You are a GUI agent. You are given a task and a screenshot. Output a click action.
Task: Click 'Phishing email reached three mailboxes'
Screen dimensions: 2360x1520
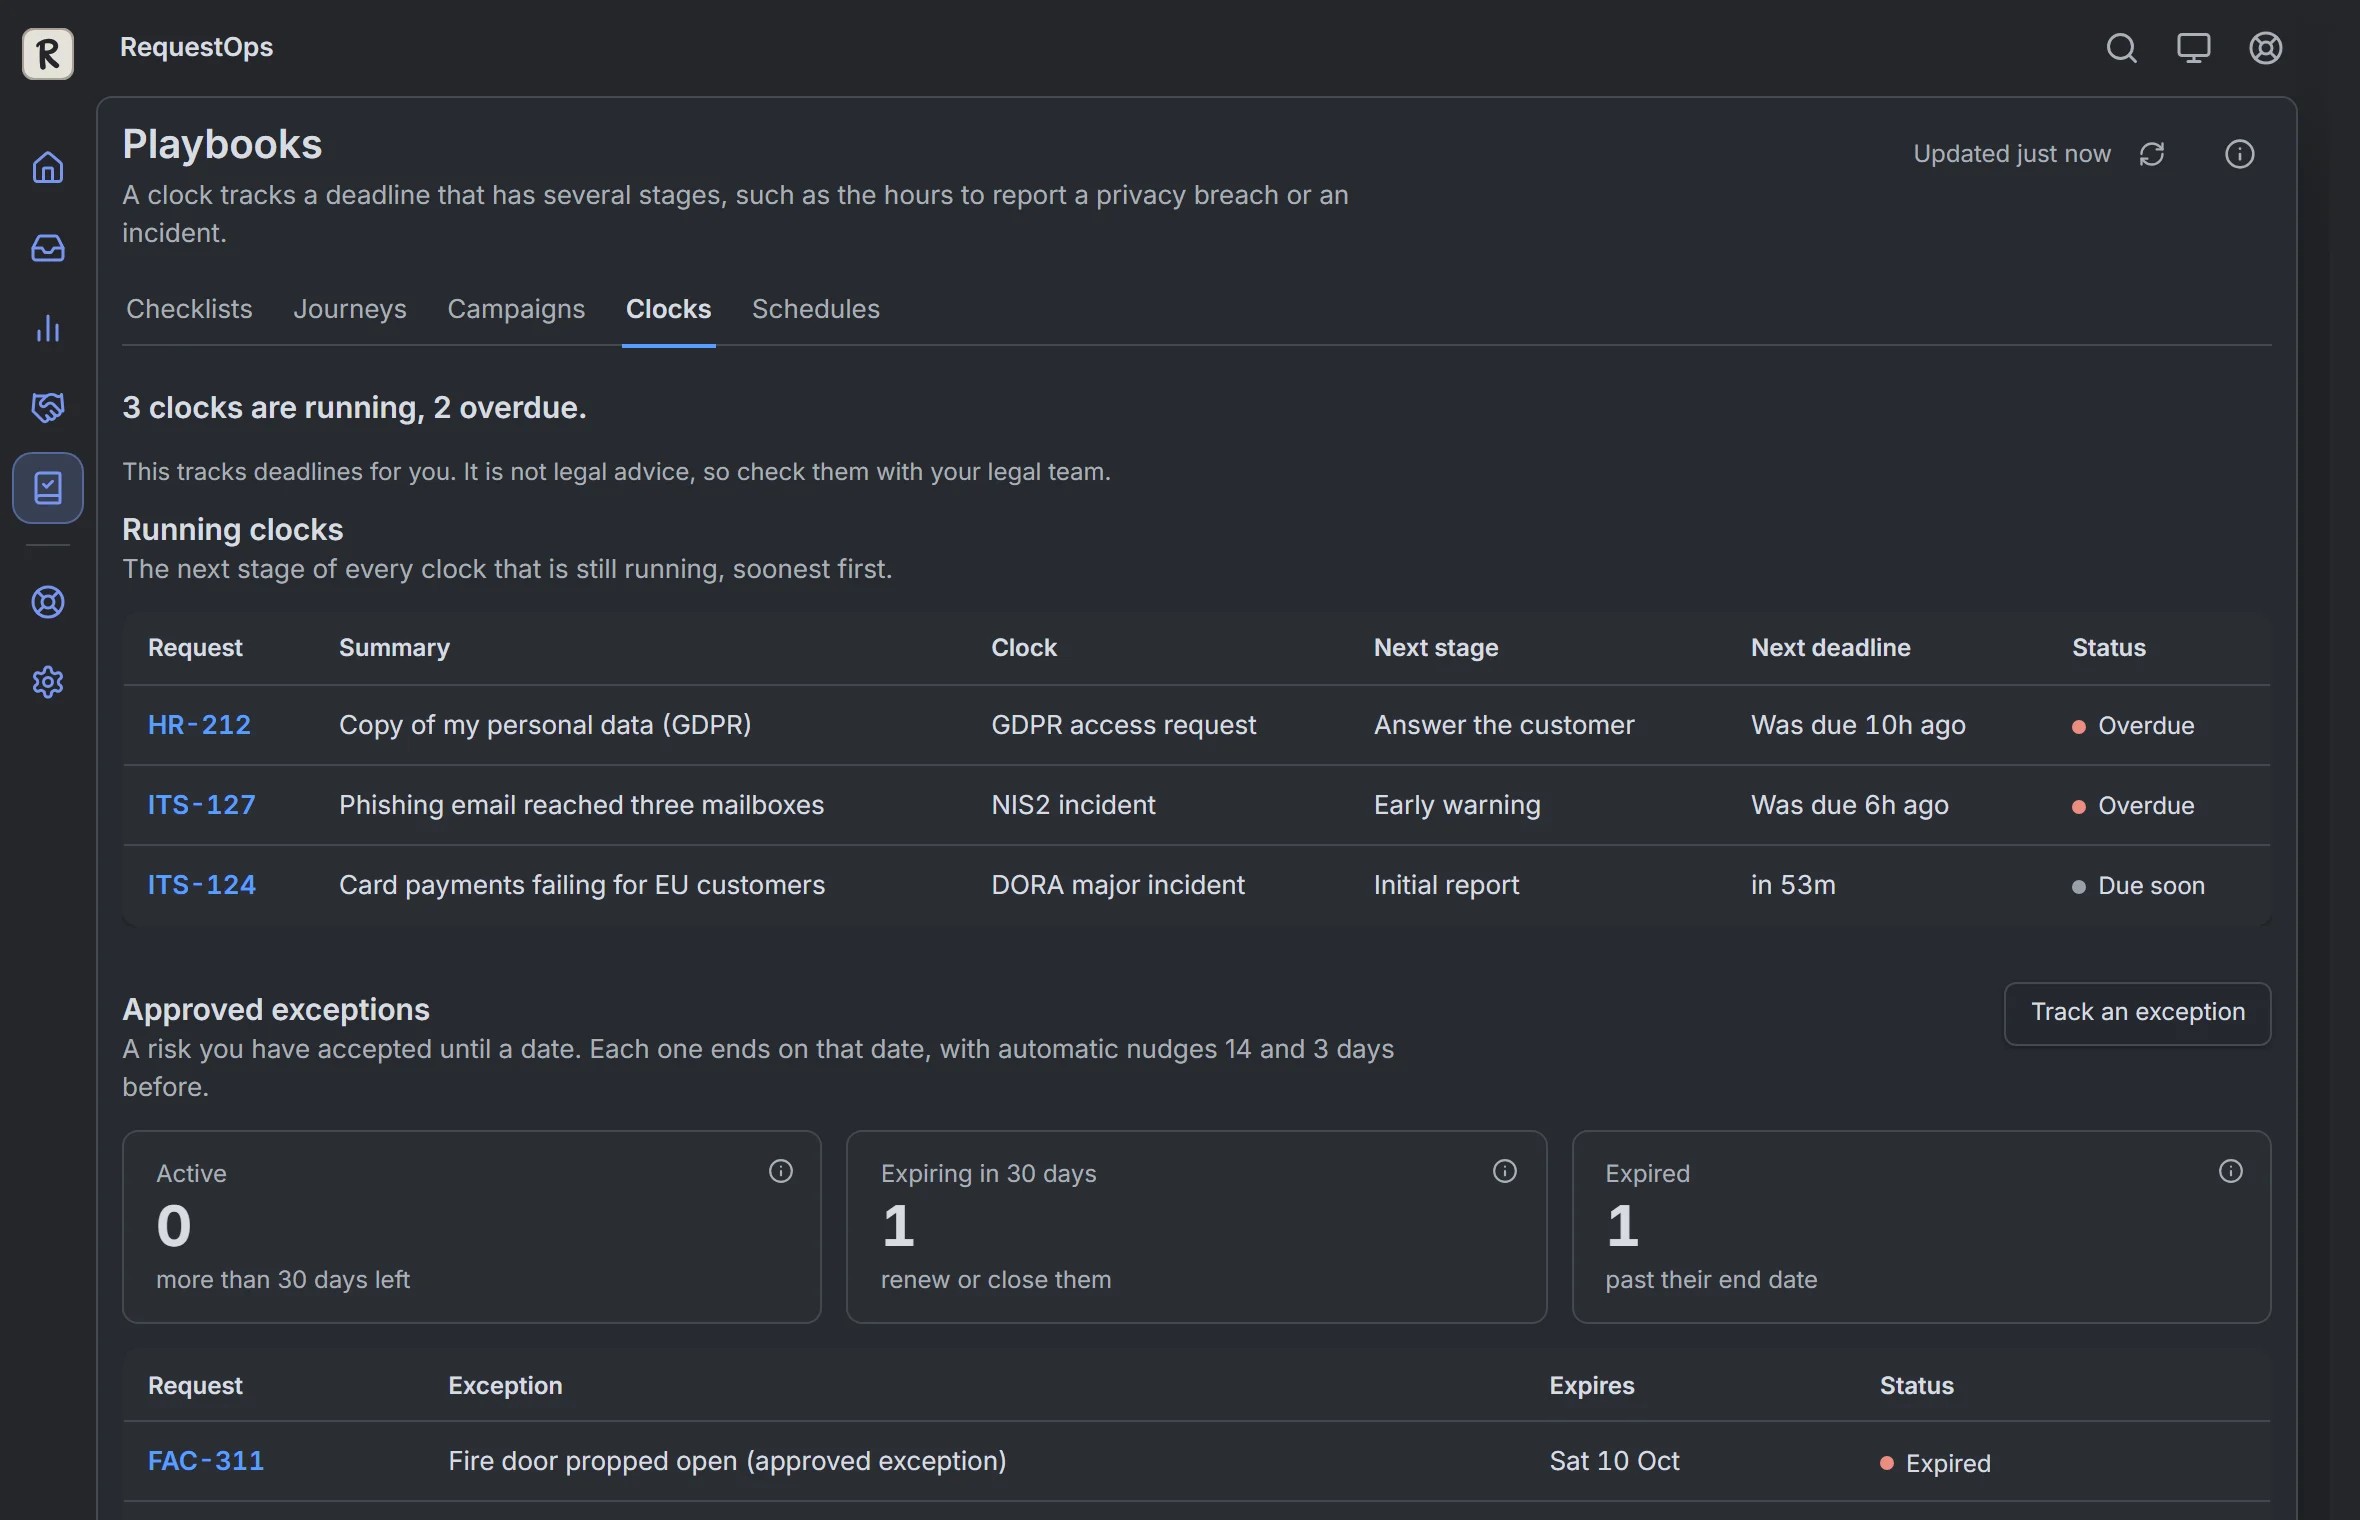click(x=581, y=805)
